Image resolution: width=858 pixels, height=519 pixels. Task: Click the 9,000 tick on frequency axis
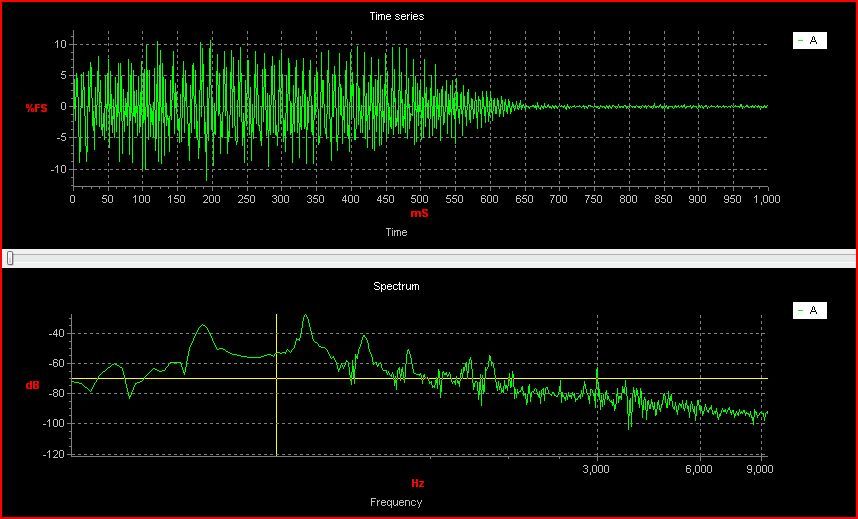(760, 469)
